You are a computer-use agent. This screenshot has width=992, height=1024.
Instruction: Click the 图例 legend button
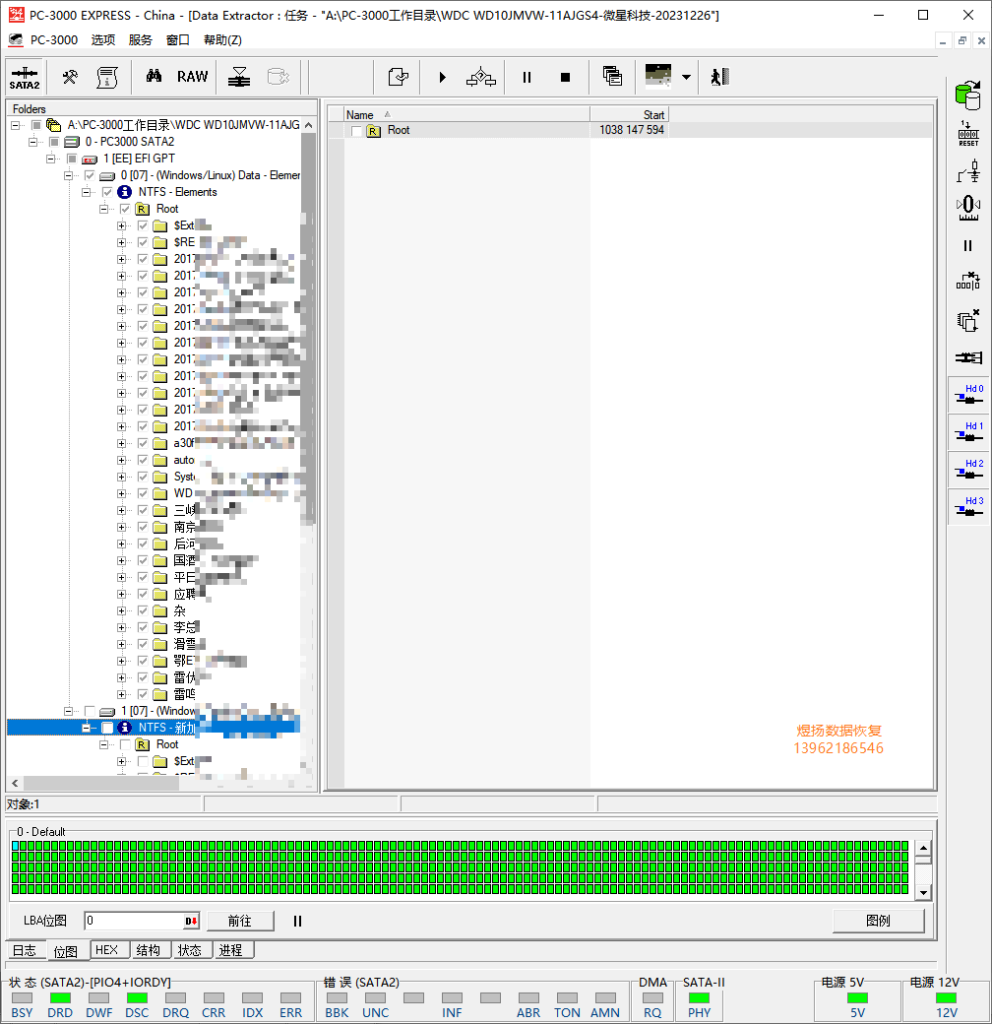click(878, 921)
